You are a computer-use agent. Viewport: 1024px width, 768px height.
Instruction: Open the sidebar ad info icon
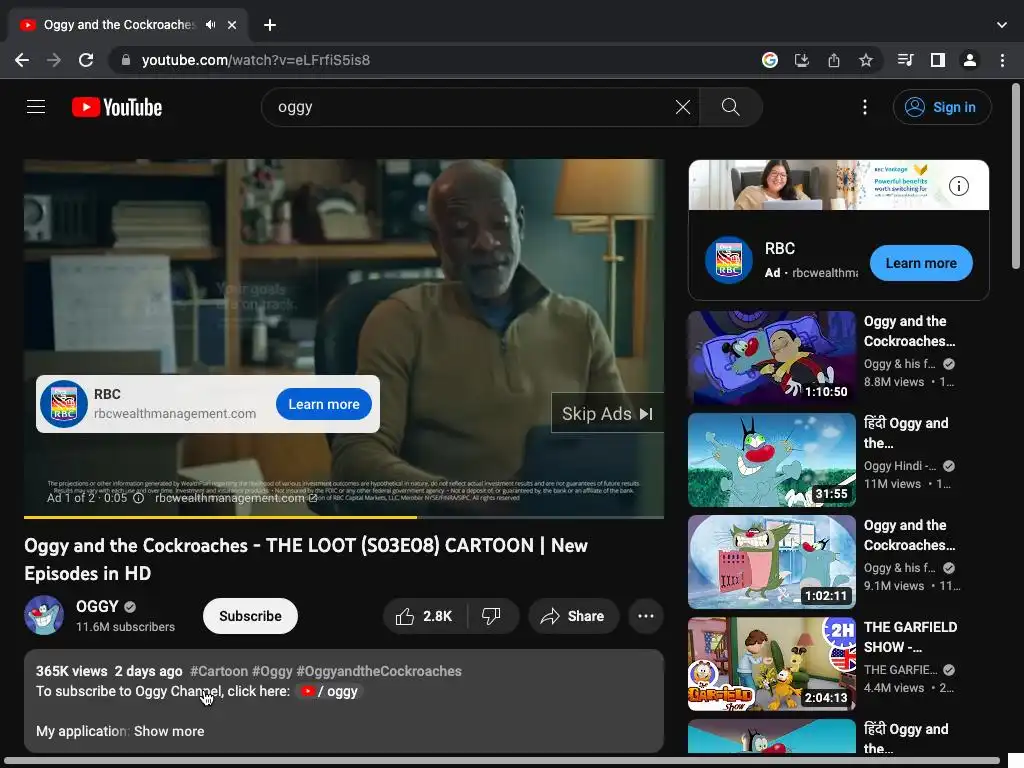[959, 186]
